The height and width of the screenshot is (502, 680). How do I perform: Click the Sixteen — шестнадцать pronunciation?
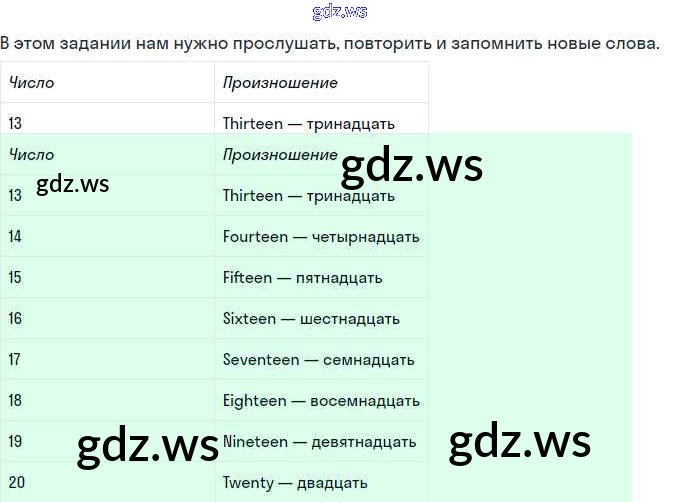coord(311,319)
